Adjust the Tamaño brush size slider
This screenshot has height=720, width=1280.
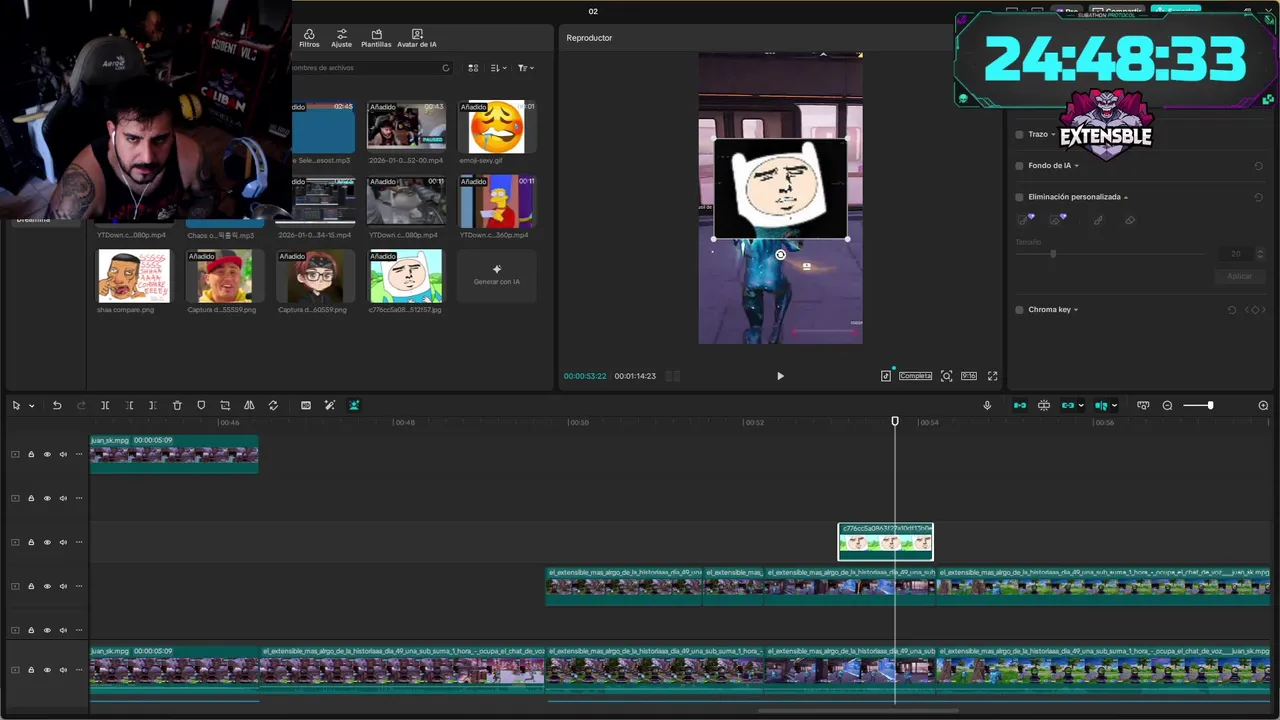(1053, 254)
